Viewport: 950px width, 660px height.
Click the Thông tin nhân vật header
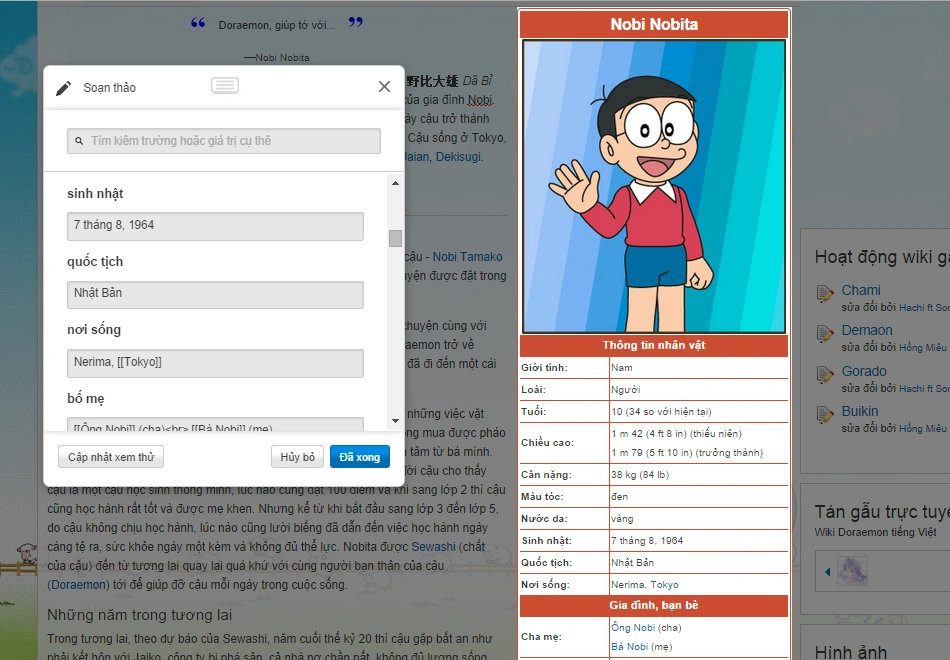click(654, 345)
